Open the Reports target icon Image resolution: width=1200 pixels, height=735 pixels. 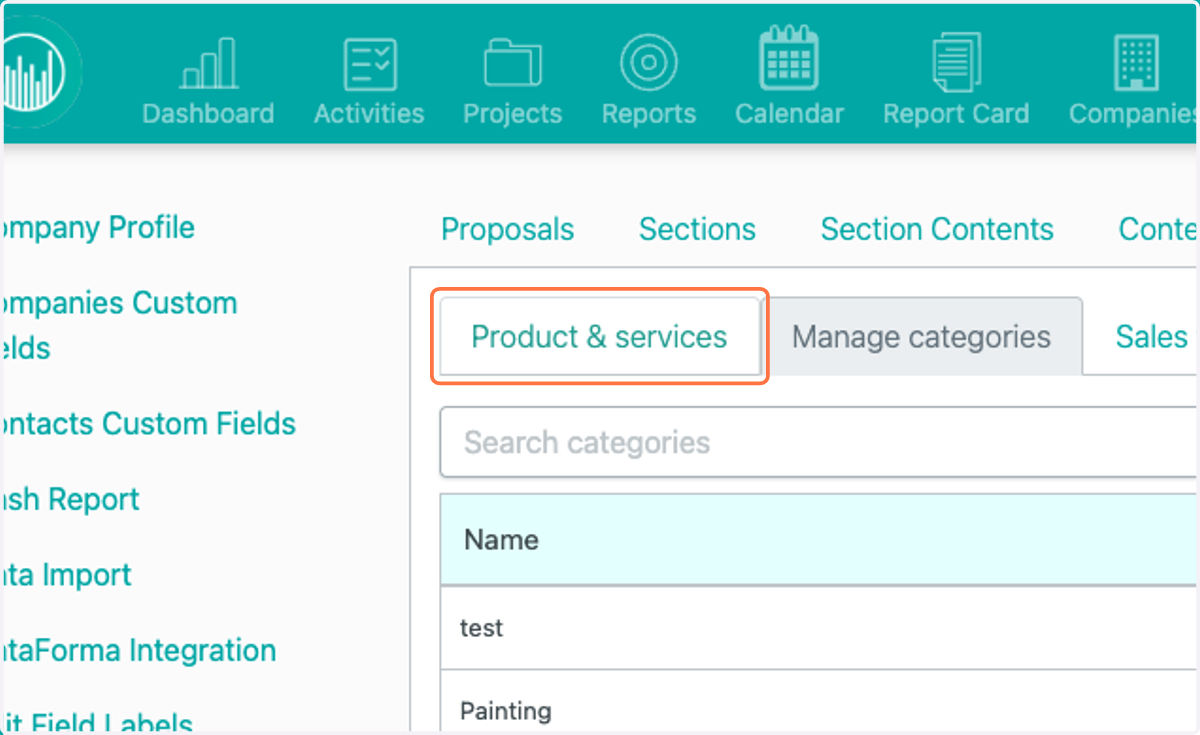[x=648, y=63]
